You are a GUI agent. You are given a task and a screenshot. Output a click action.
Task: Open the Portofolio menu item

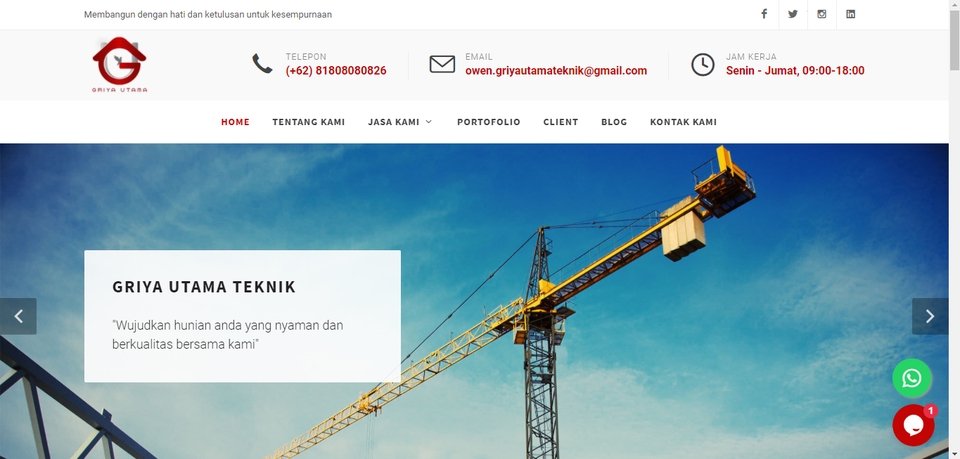[x=489, y=122]
